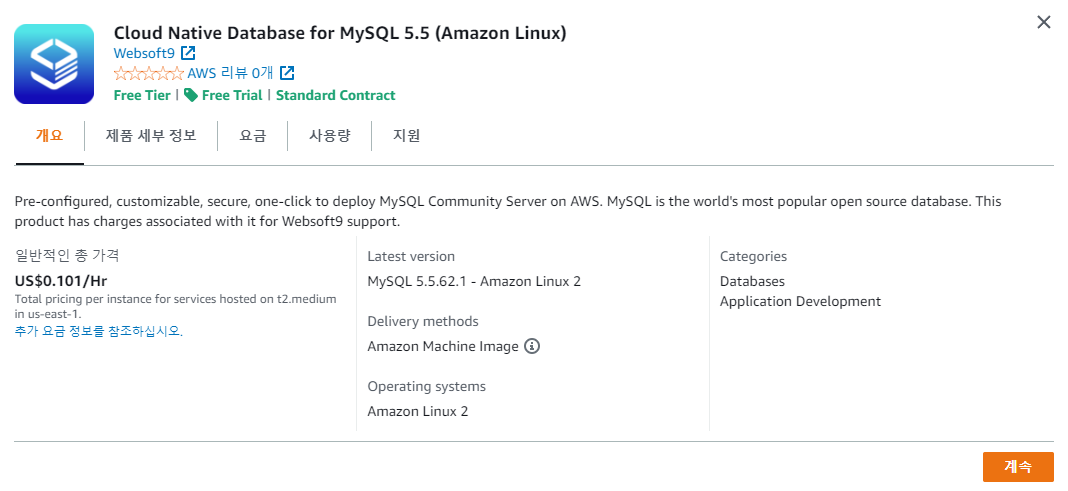Click the info icon beside Amazon Machine Image
The height and width of the screenshot is (491, 1068).
pos(532,346)
